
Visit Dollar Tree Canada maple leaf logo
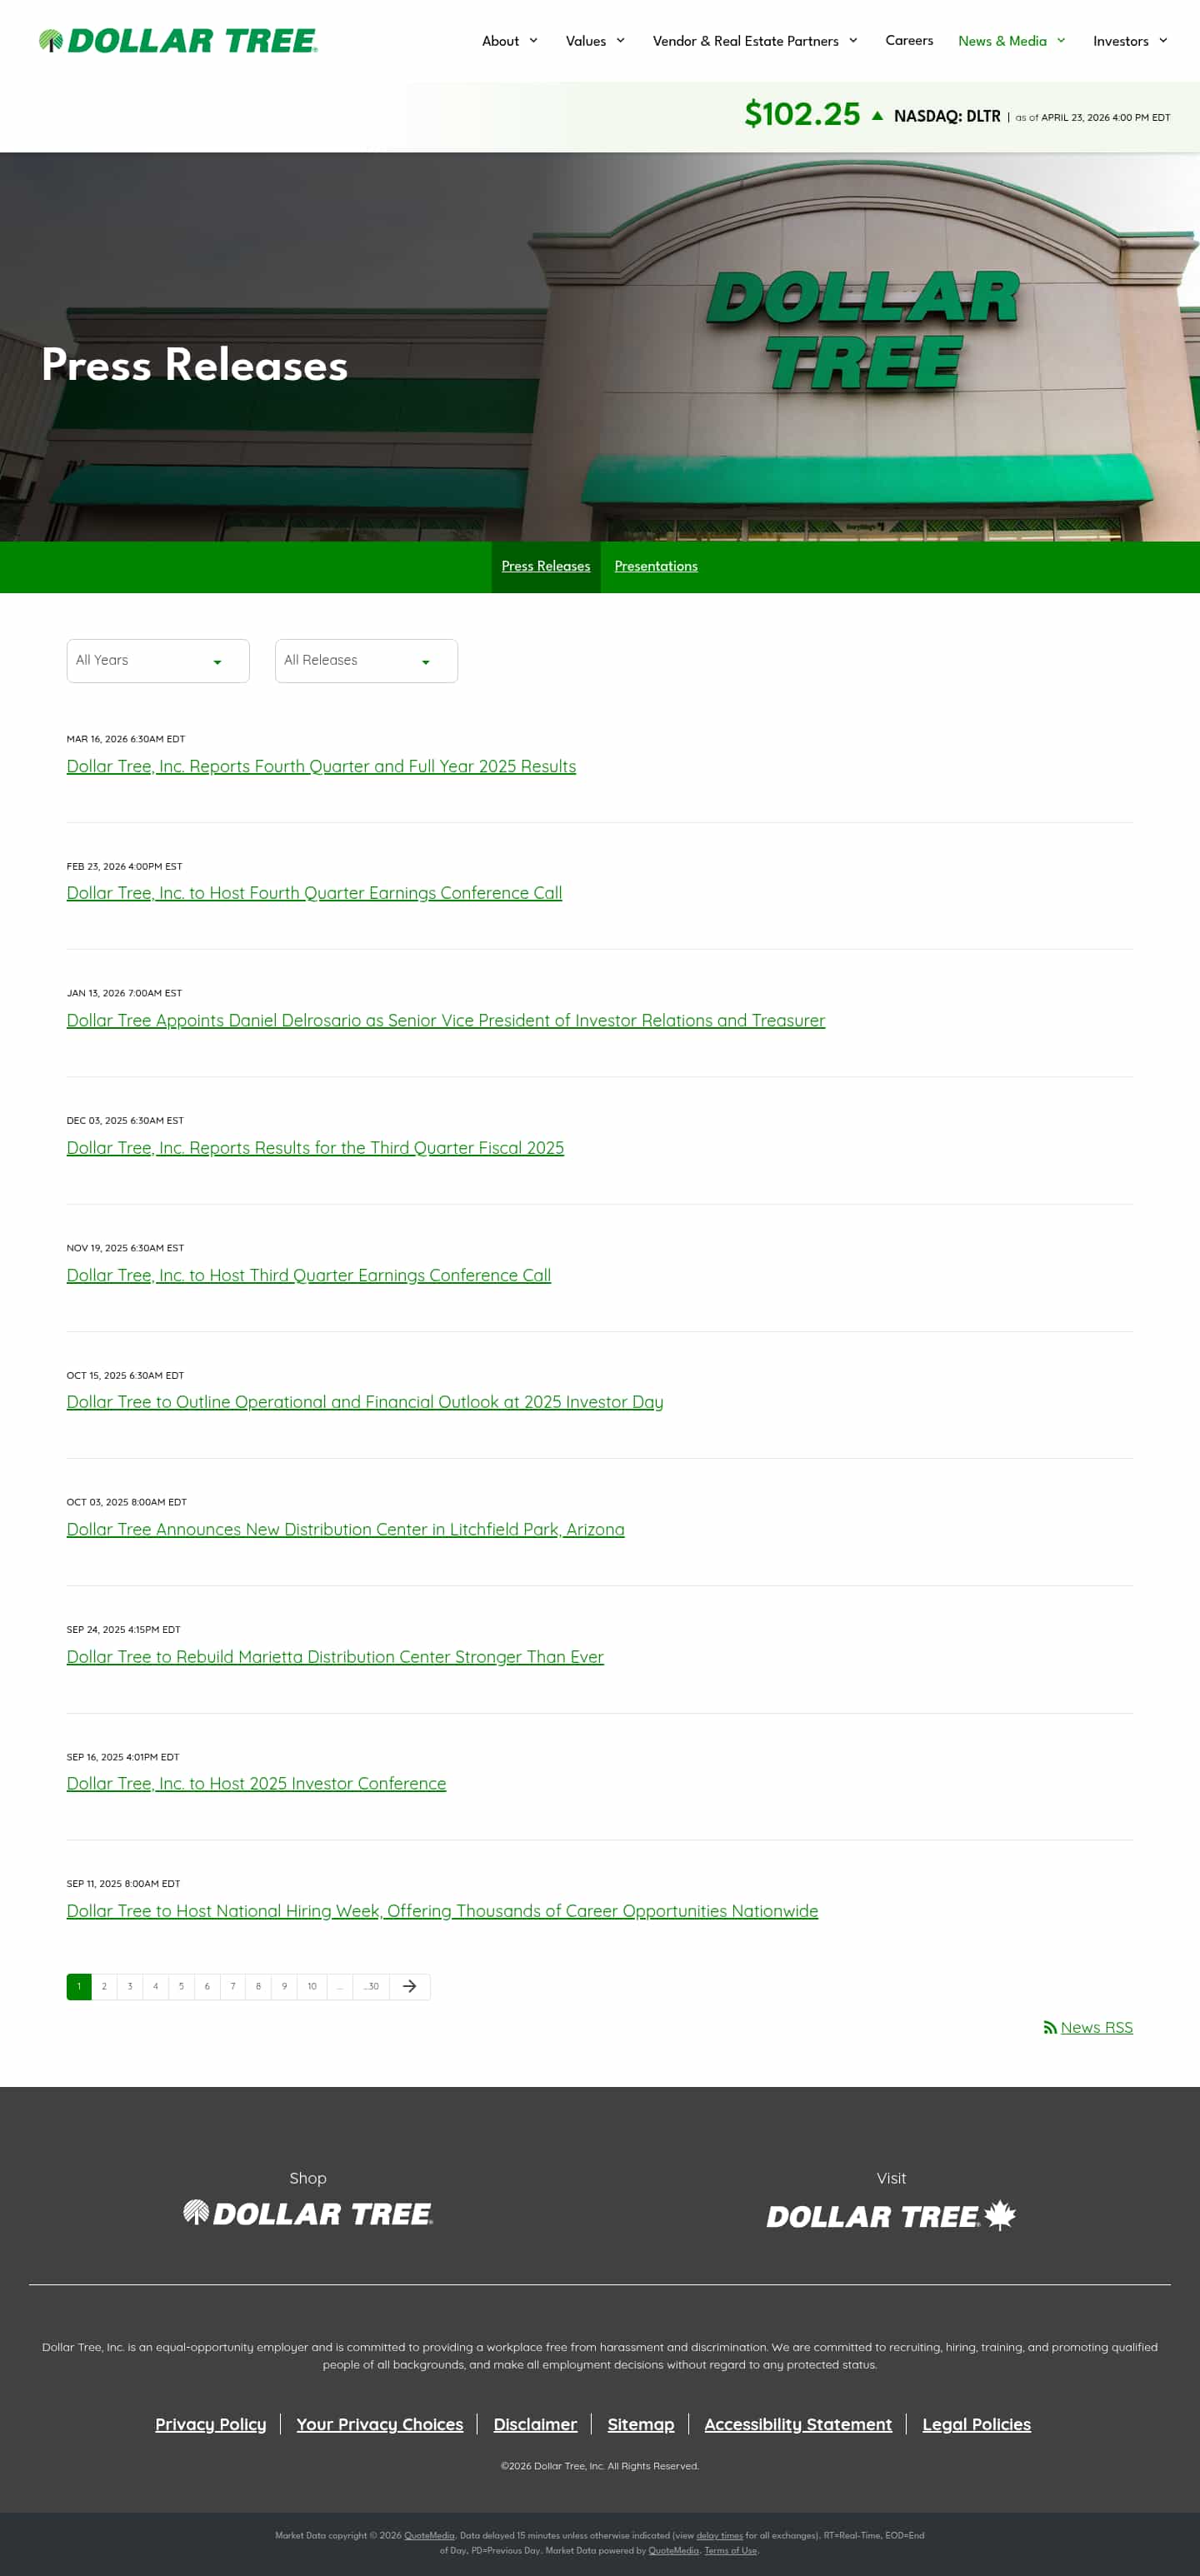pyautogui.click(x=891, y=2215)
